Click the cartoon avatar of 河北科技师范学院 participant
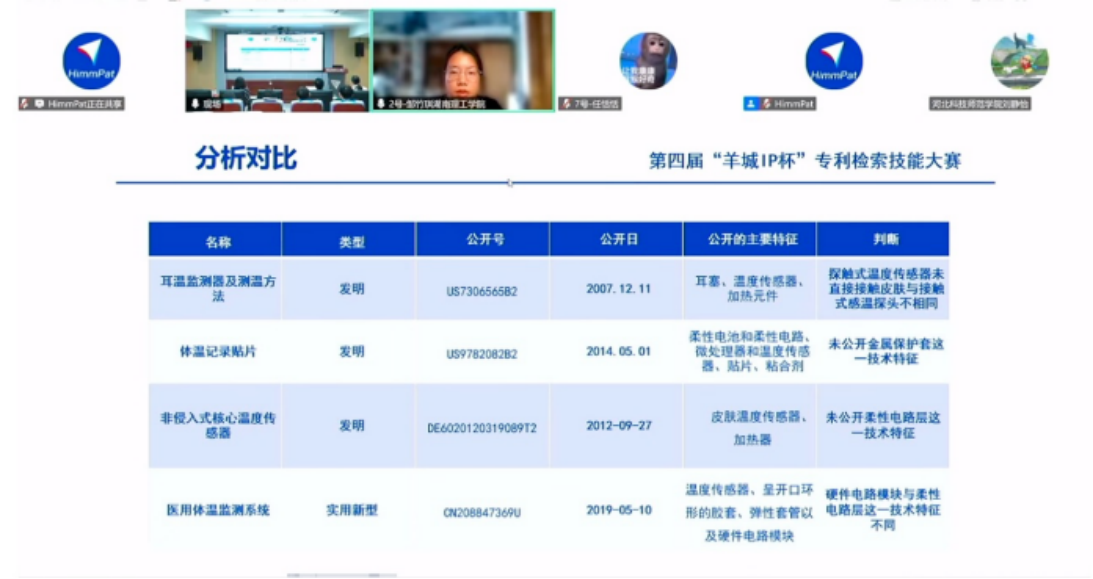The width and height of the screenshot is (1093, 579). (x=1018, y=60)
